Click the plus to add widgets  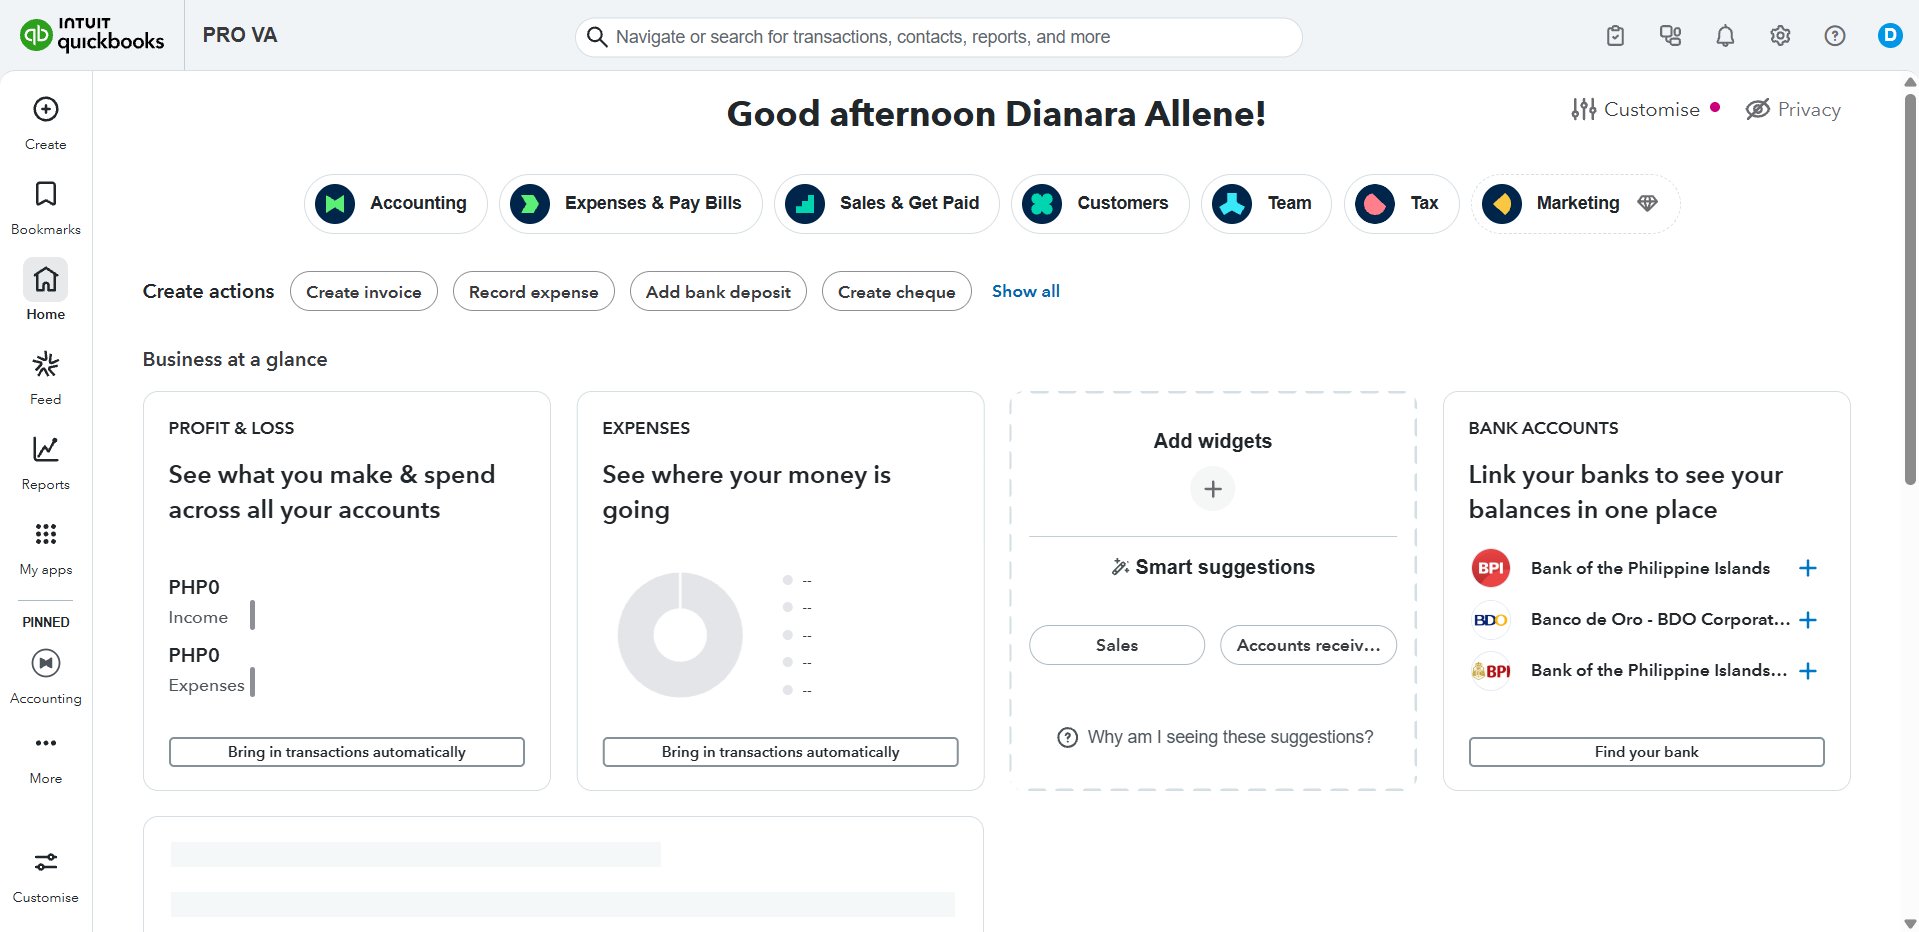pos(1213,489)
